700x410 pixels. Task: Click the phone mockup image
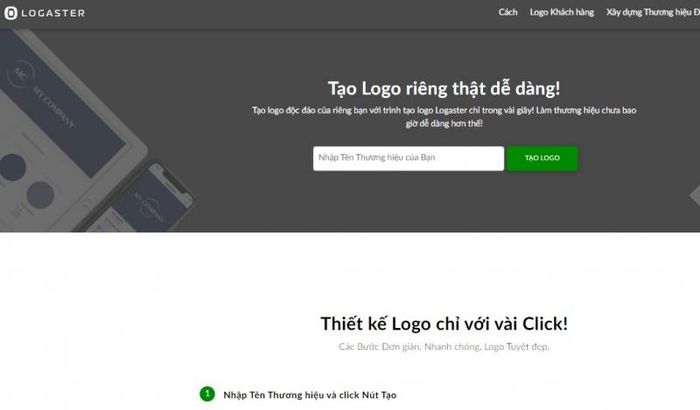pos(147,199)
